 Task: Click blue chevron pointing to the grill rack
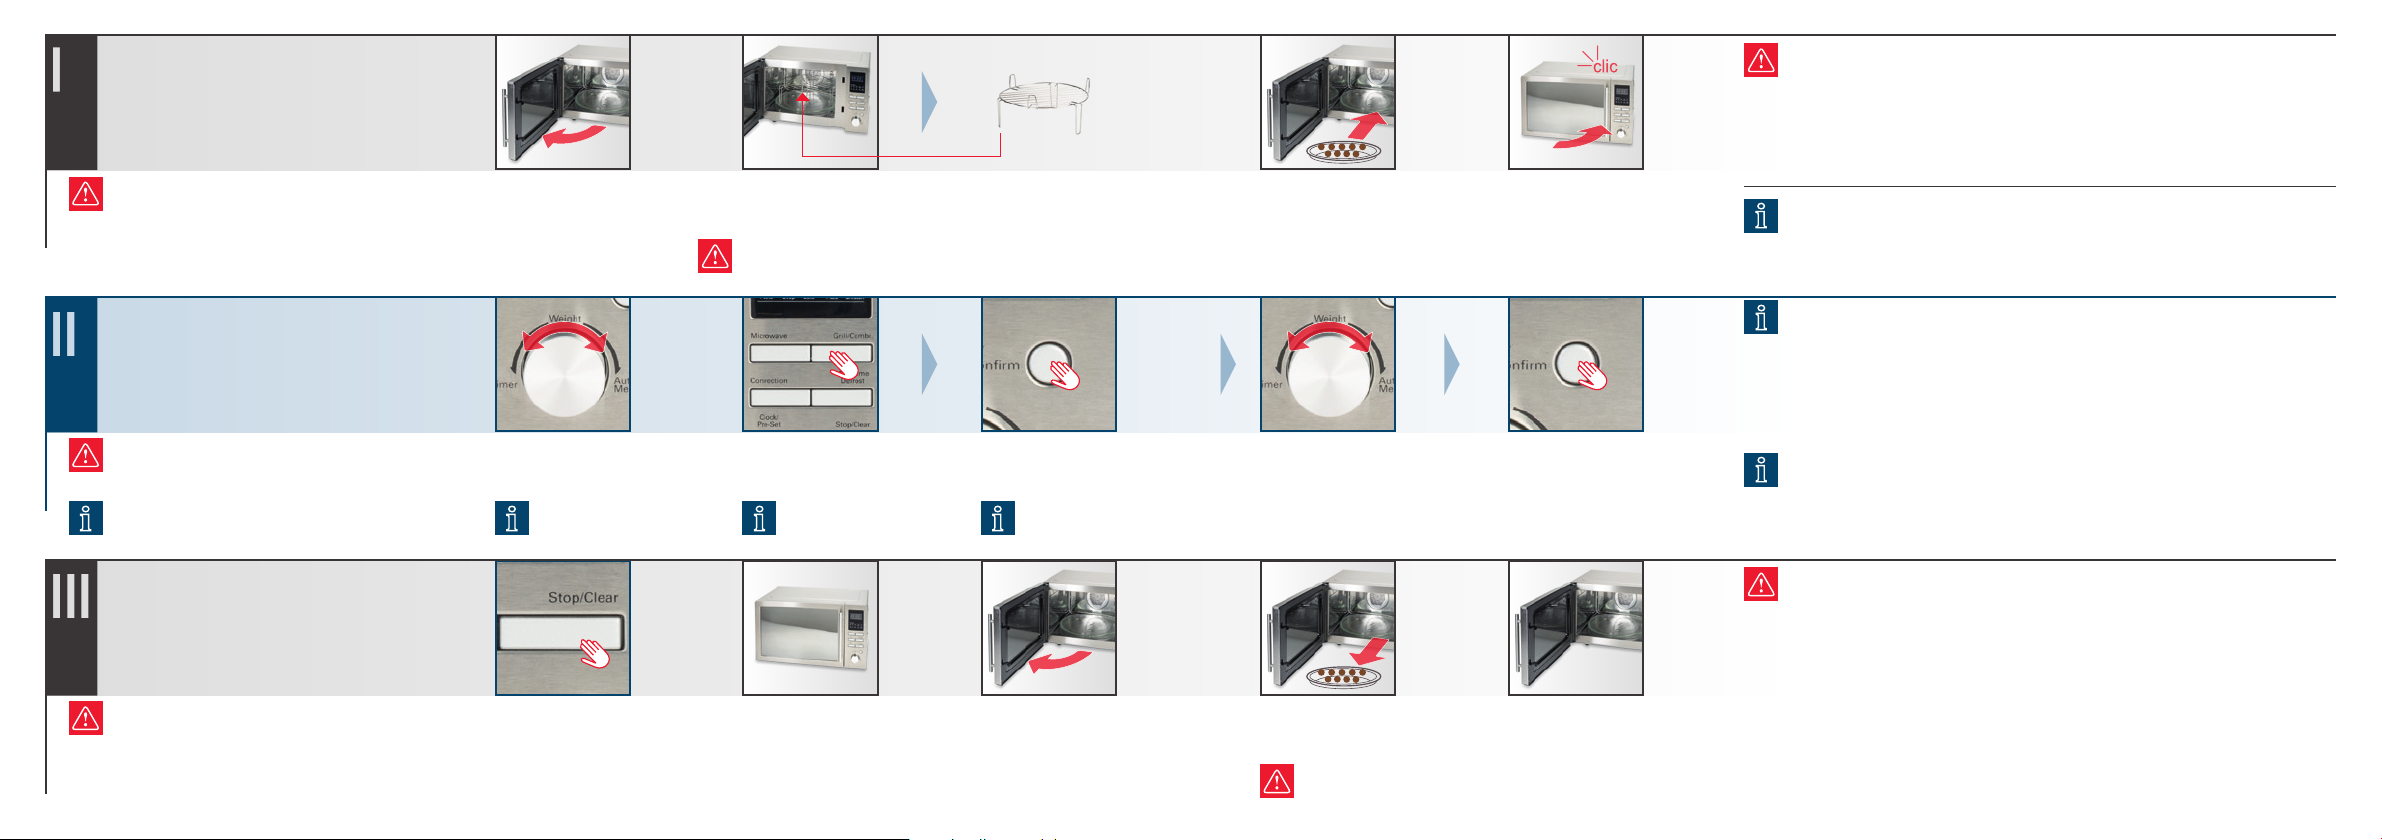pyautogui.click(x=929, y=102)
